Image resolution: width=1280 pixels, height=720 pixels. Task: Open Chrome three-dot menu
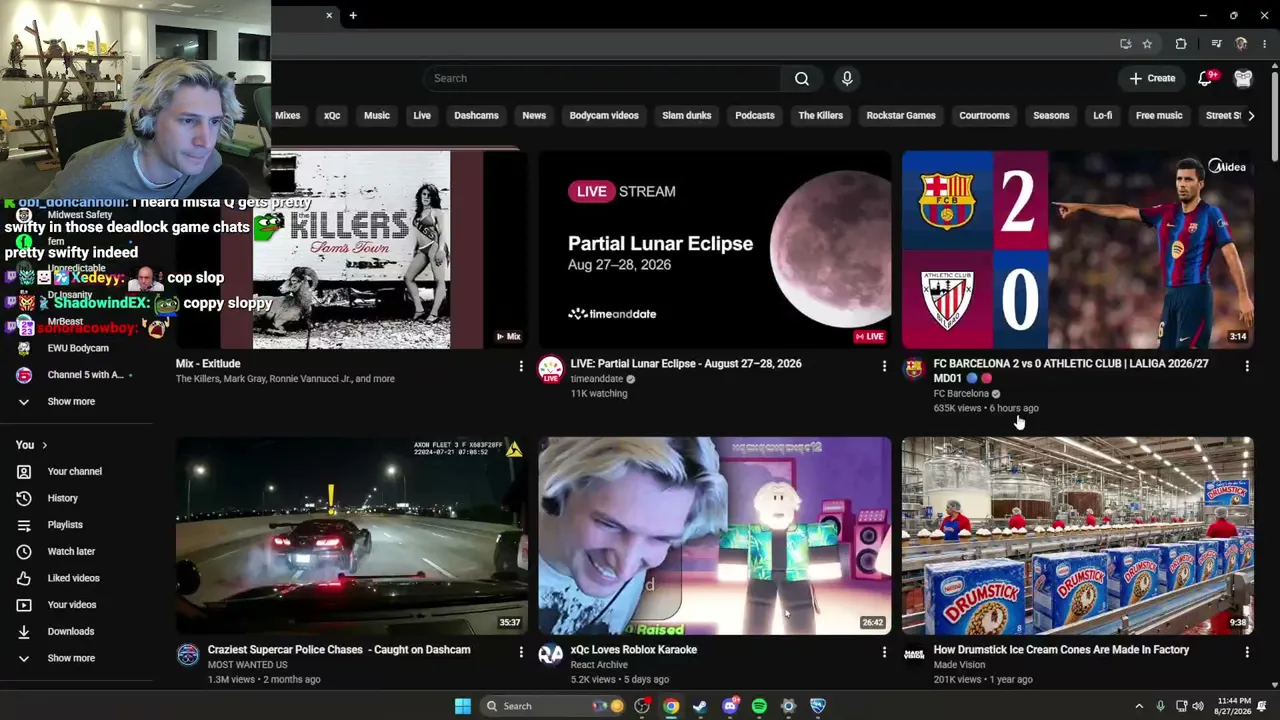[x=1265, y=44]
